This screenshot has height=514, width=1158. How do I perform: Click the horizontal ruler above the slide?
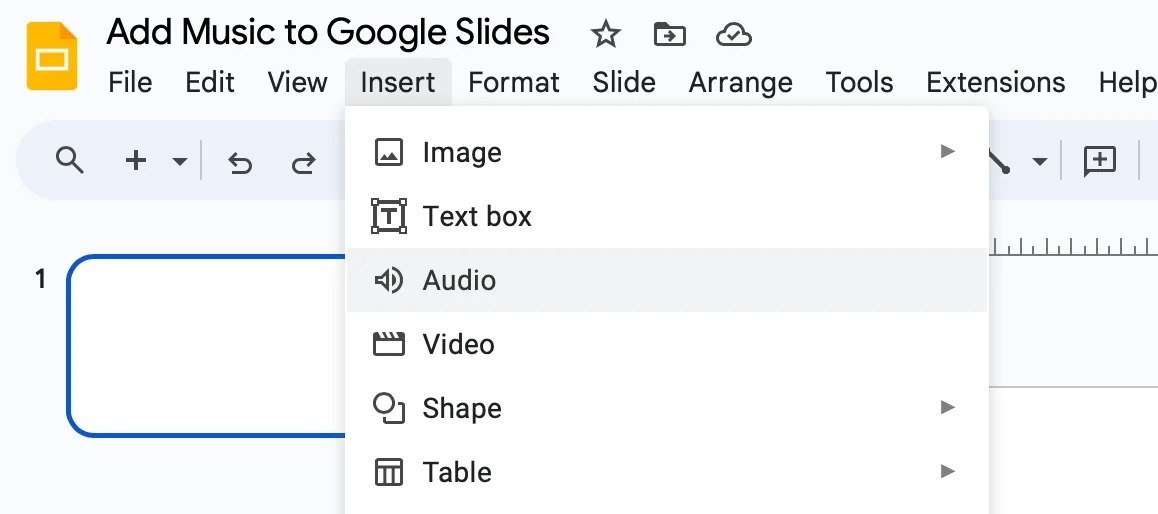1072,246
